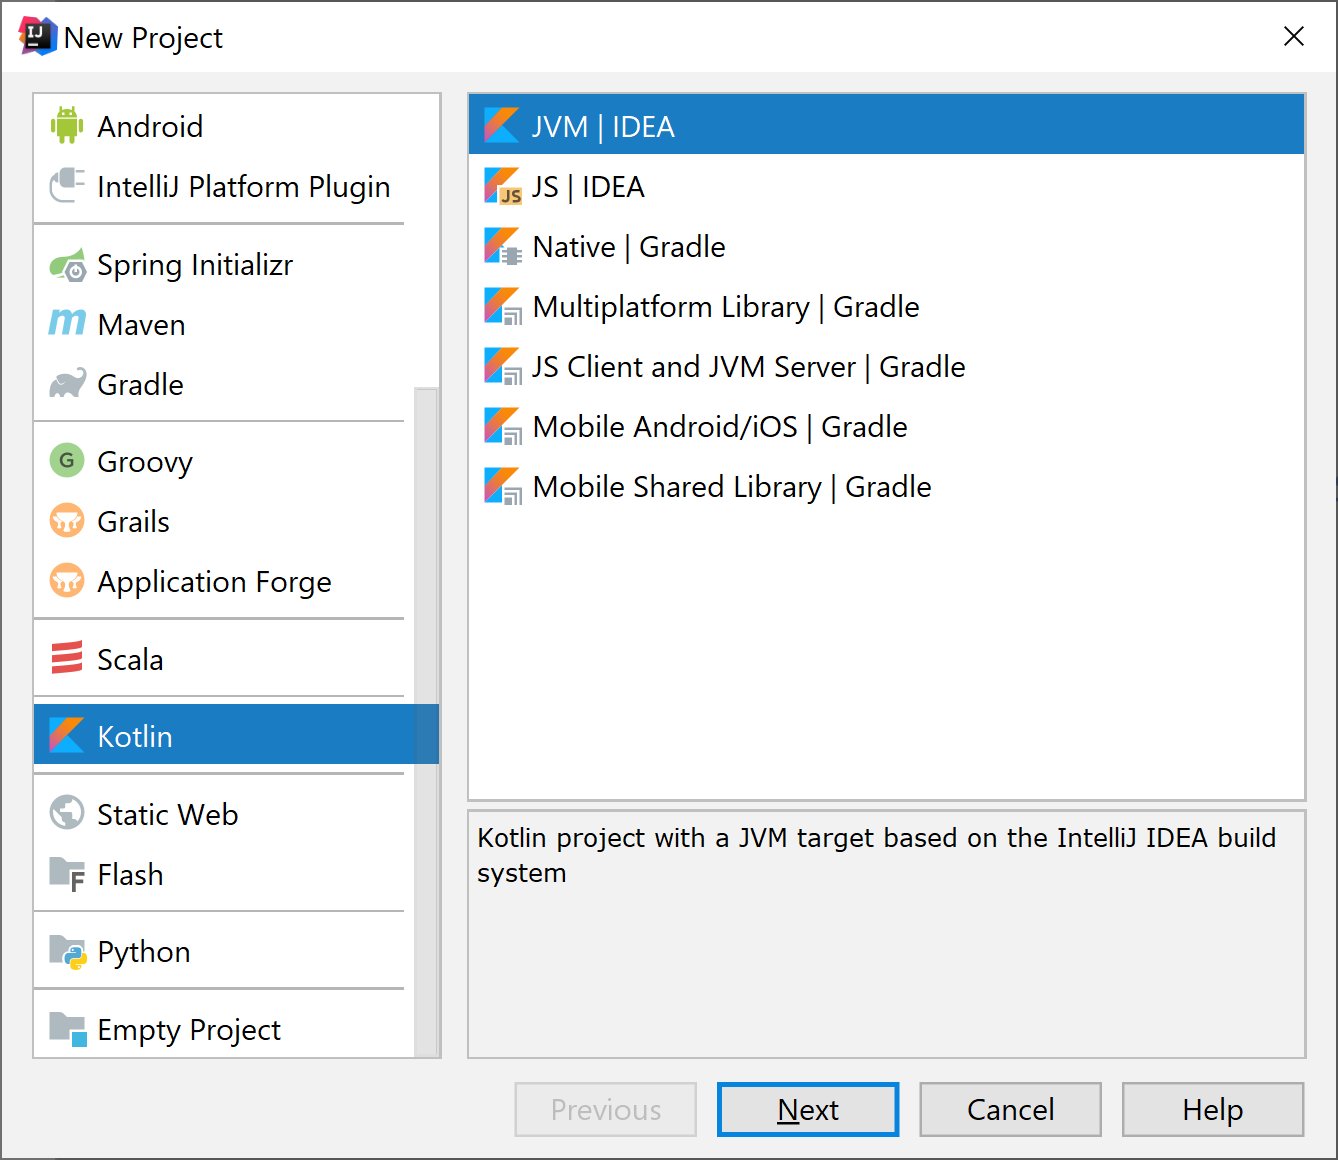This screenshot has height=1160, width=1338.
Task: Select the JS | IDEA template
Action: tap(588, 186)
